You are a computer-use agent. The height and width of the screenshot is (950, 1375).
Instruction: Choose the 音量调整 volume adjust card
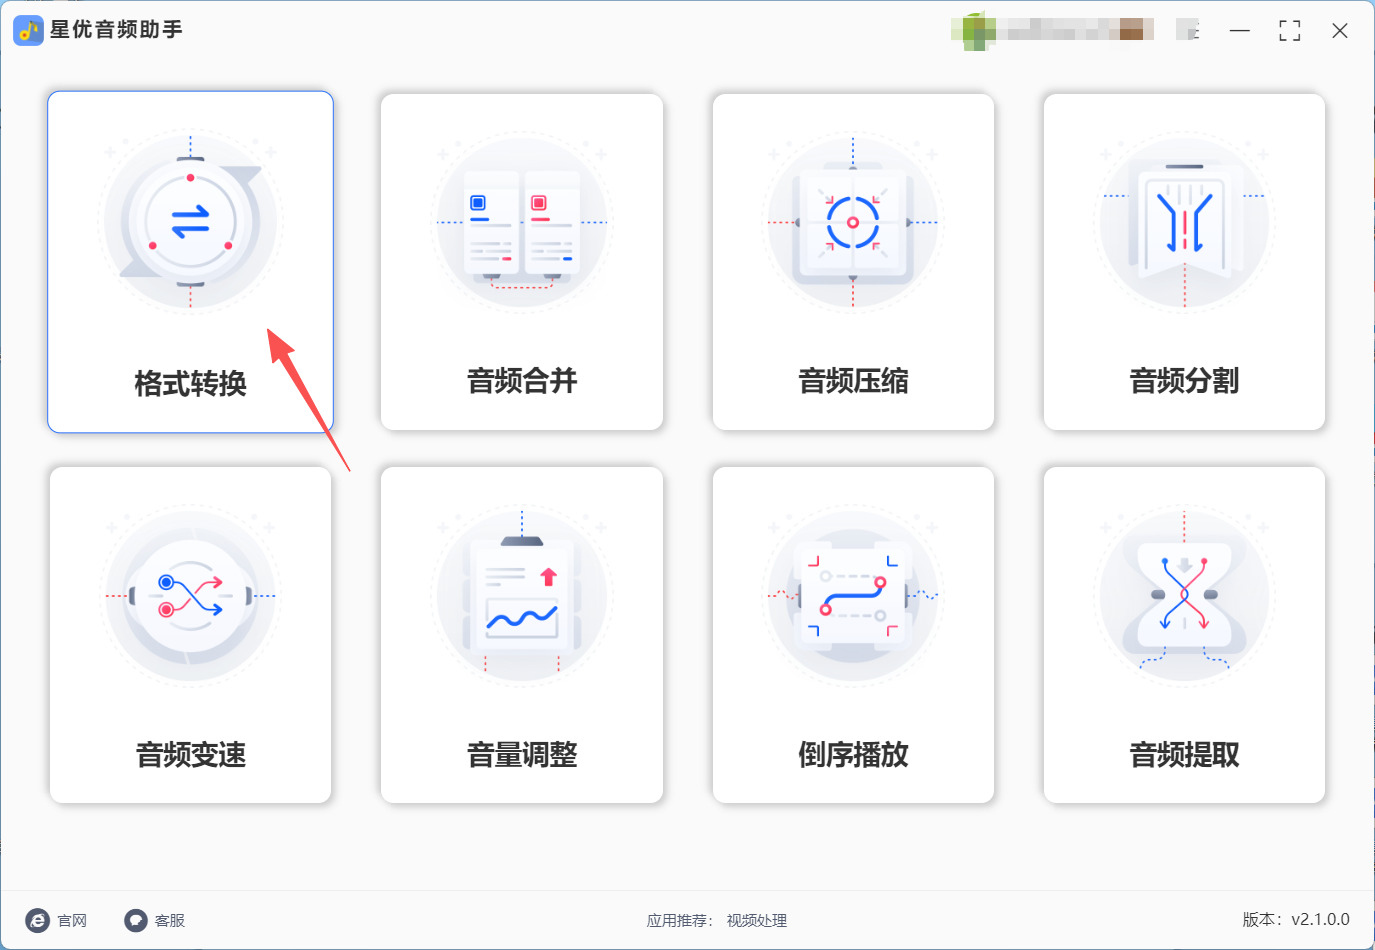click(x=522, y=635)
